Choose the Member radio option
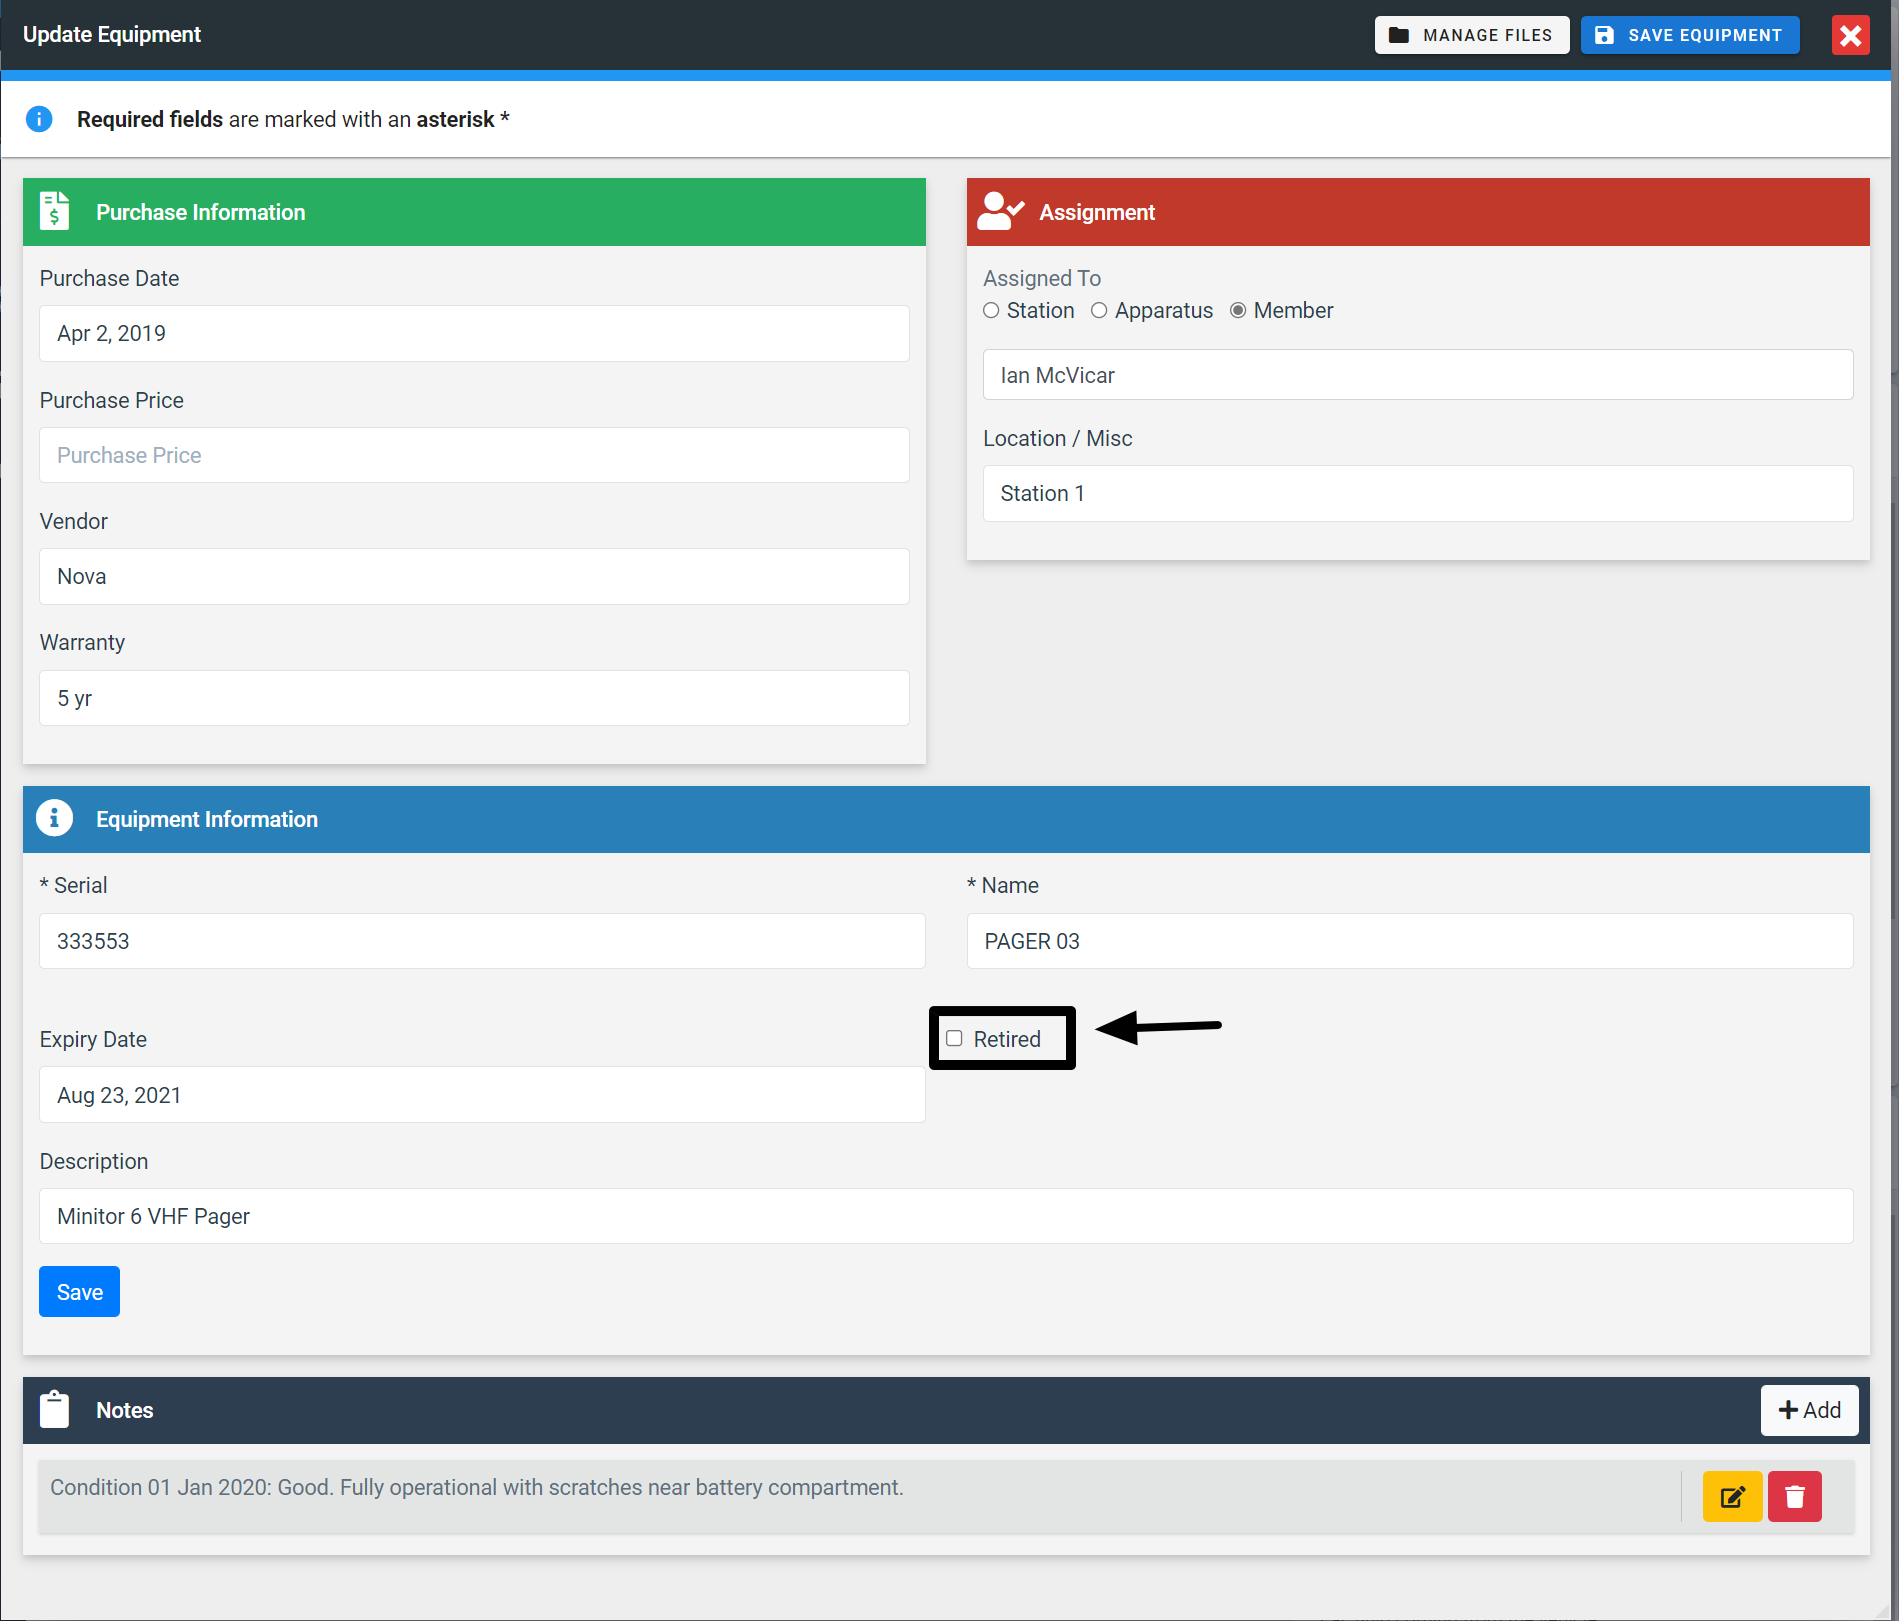The height and width of the screenshot is (1621, 1899). coord(1238,311)
